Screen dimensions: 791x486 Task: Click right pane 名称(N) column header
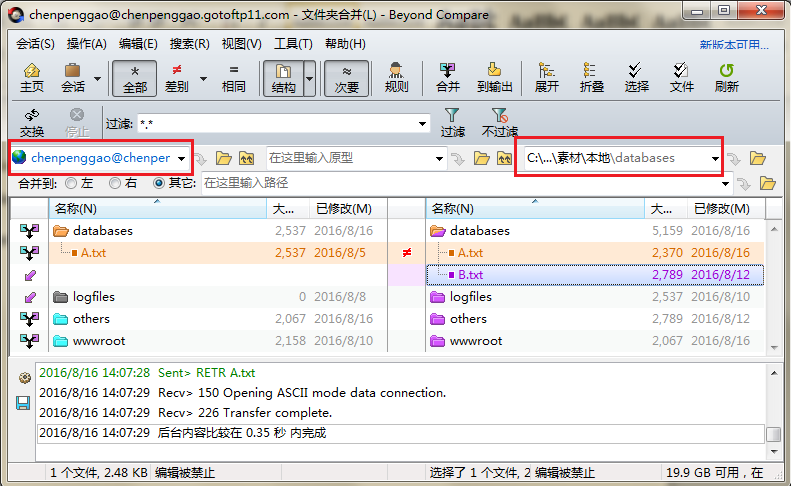tap(535, 208)
